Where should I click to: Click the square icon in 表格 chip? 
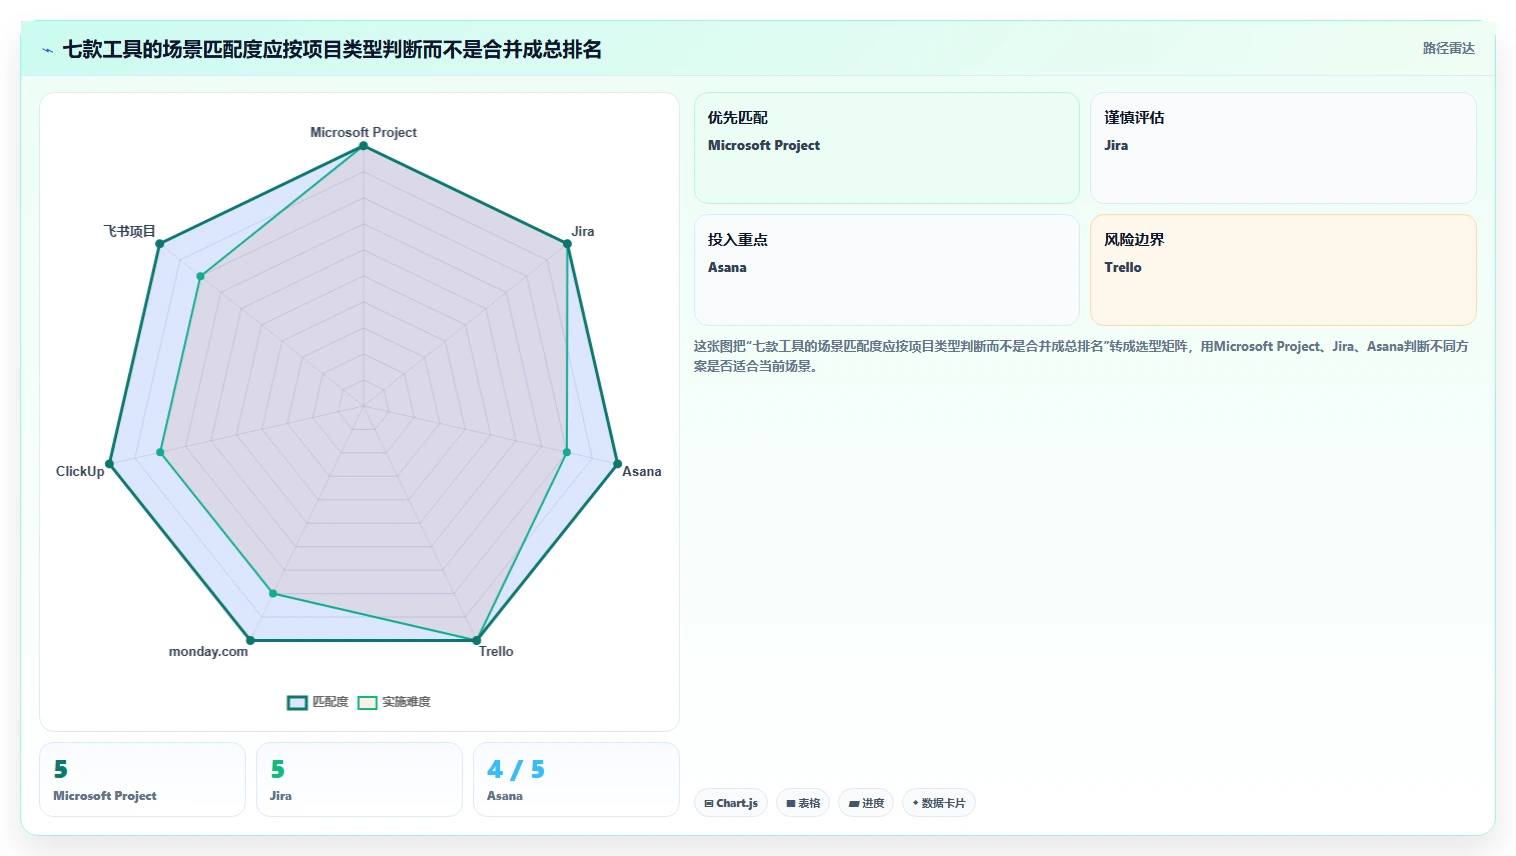(791, 803)
